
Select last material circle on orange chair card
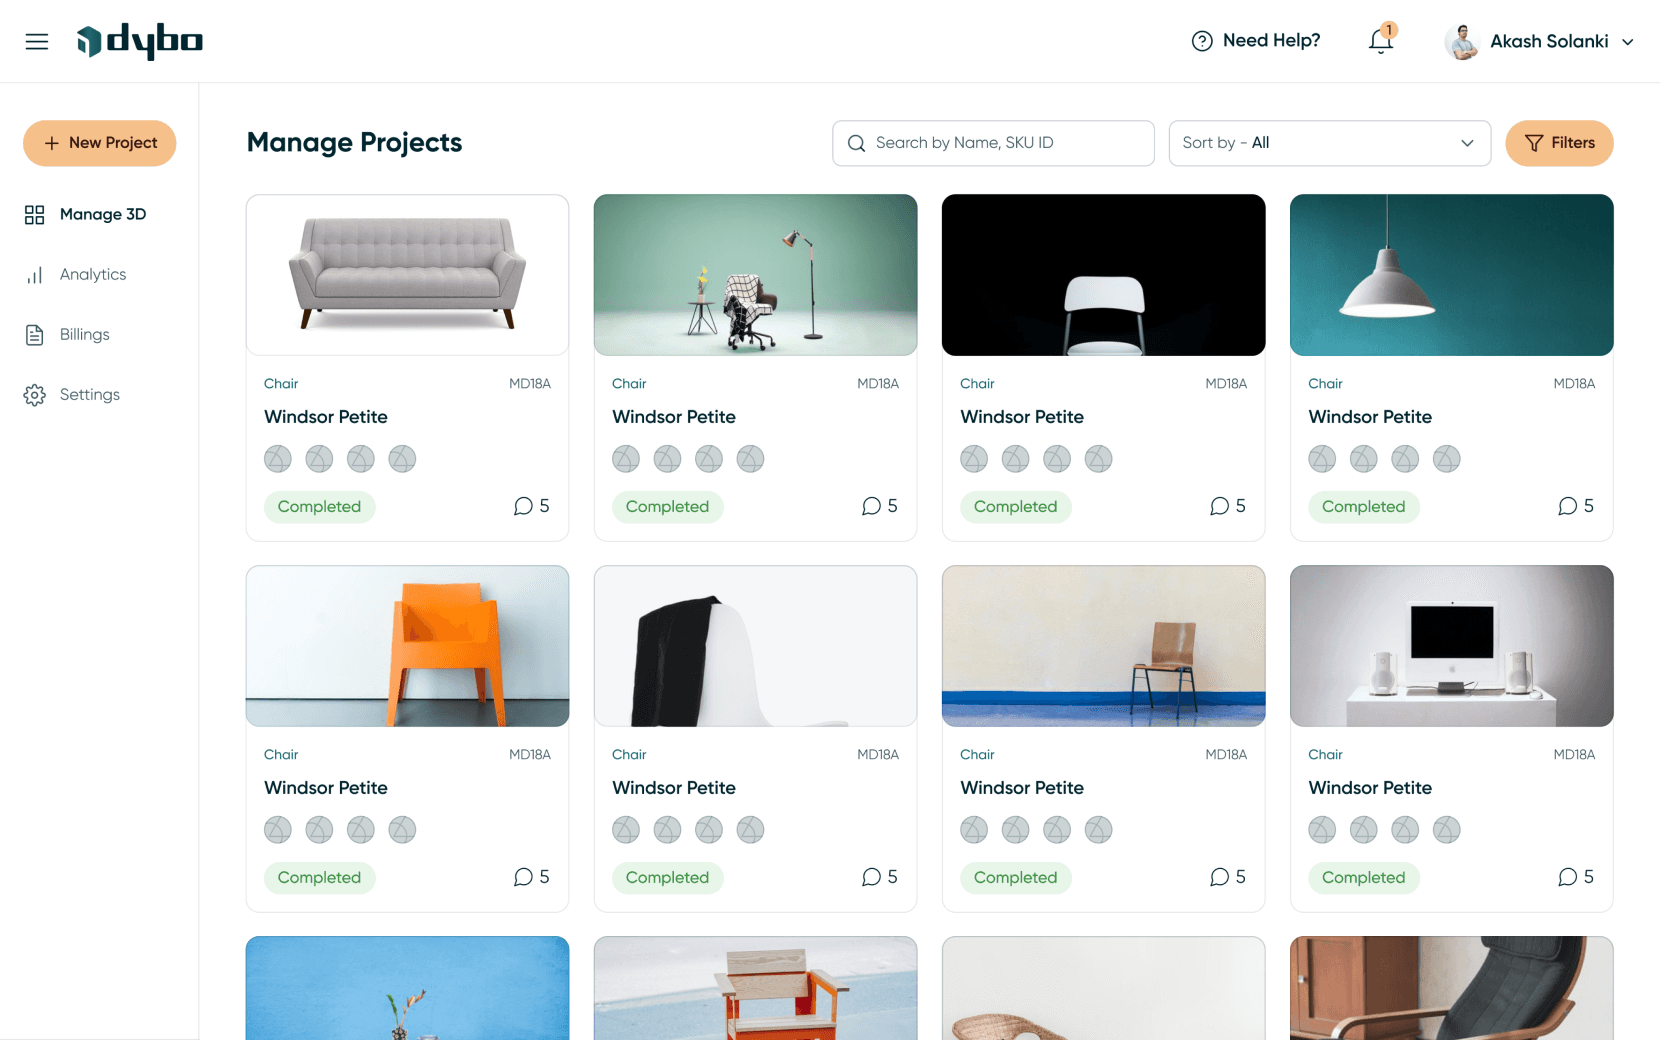pyautogui.click(x=402, y=830)
